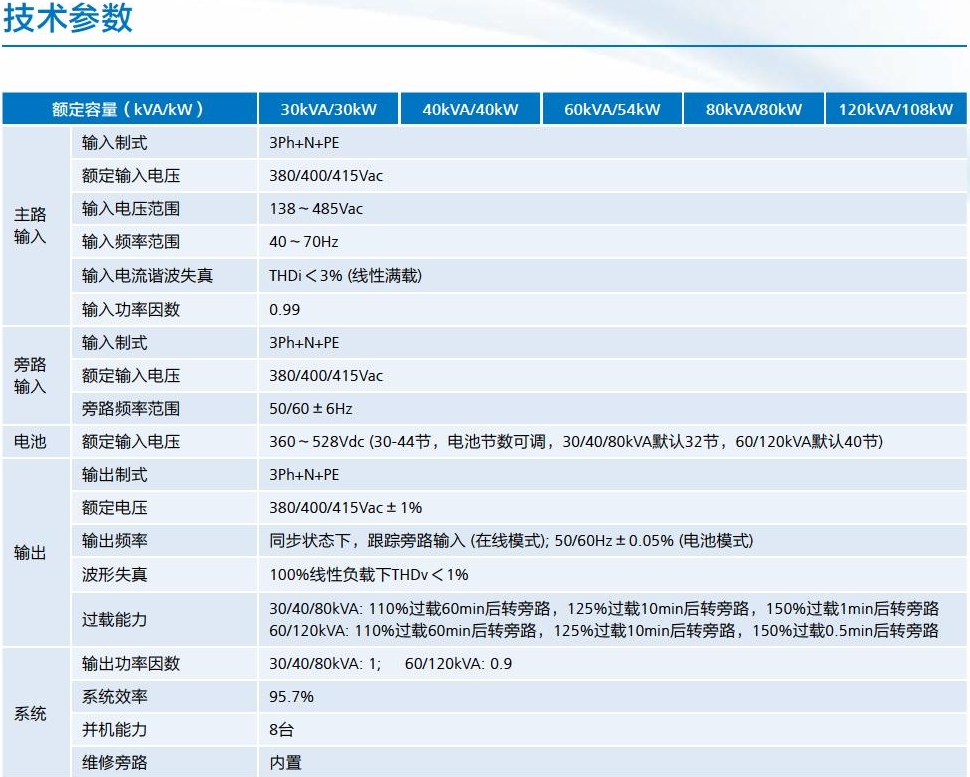Image resolution: width=970 pixels, height=777 pixels.
Task: Choose the 80kVA/80kW column header
Action: [753, 109]
